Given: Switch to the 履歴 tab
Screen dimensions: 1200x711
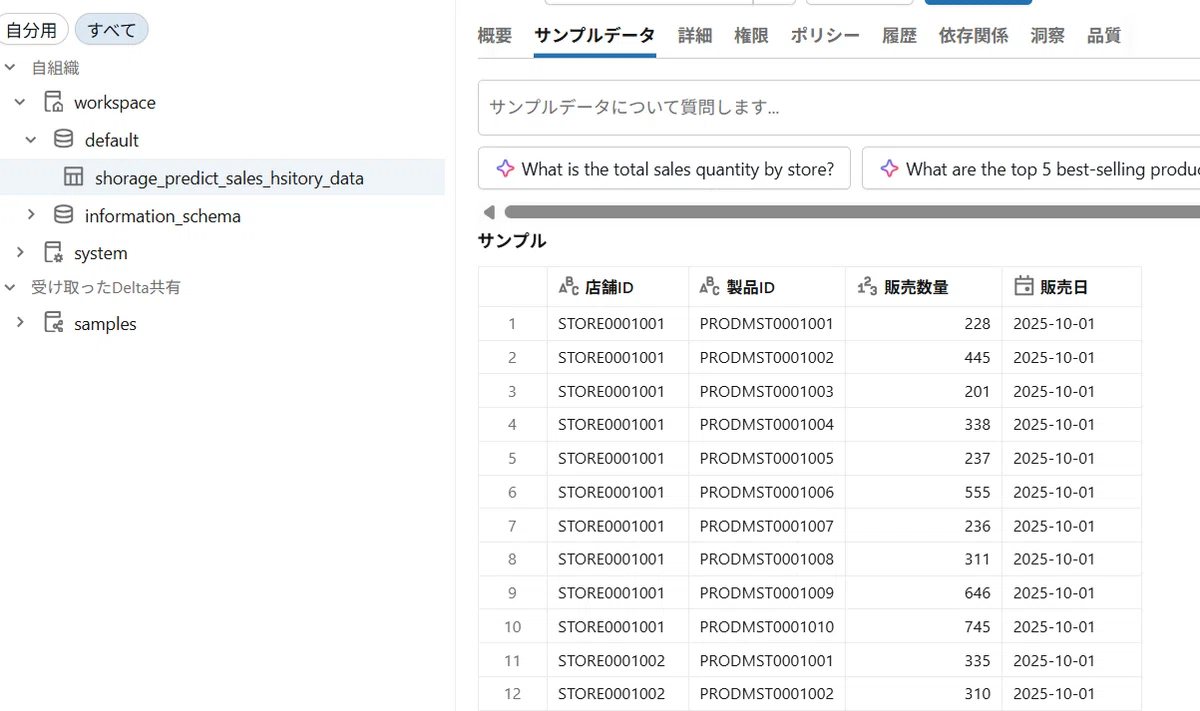Looking at the screenshot, I should [899, 36].
